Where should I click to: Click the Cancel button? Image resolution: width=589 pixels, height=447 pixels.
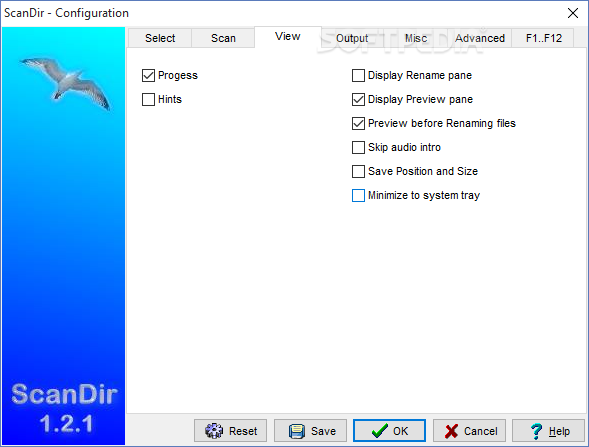(x=470, y=430)
